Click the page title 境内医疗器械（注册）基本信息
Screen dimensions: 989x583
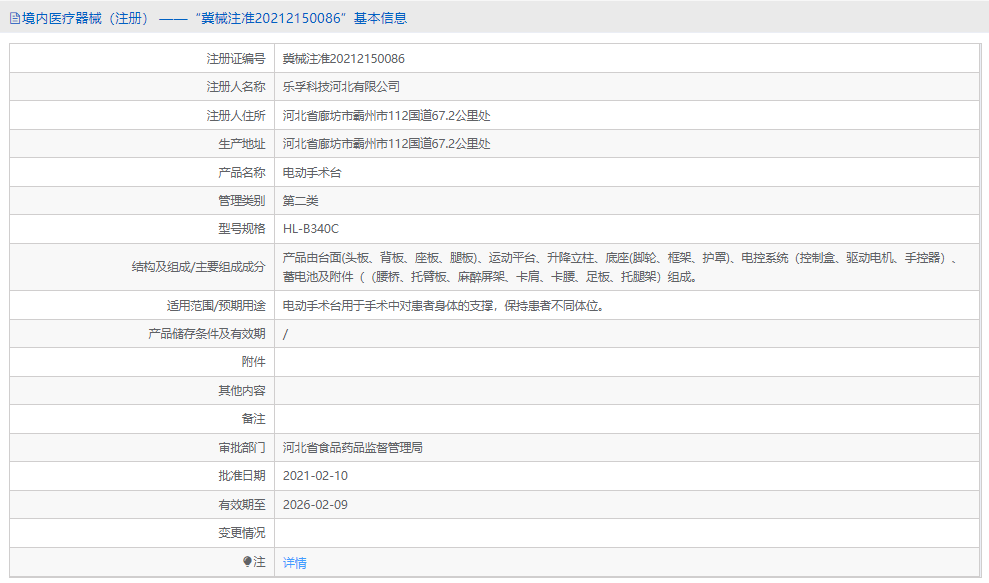(x=214, y=18)
